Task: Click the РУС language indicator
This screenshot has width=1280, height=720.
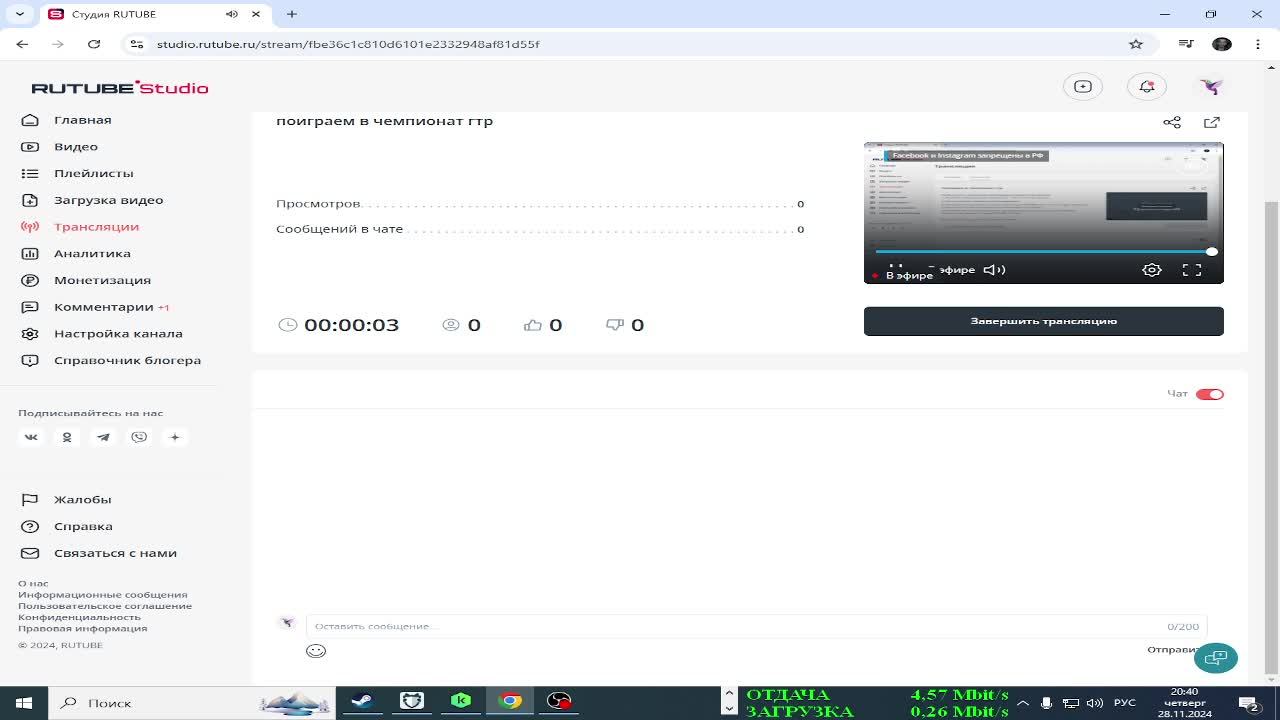Action: [1125, 703]
